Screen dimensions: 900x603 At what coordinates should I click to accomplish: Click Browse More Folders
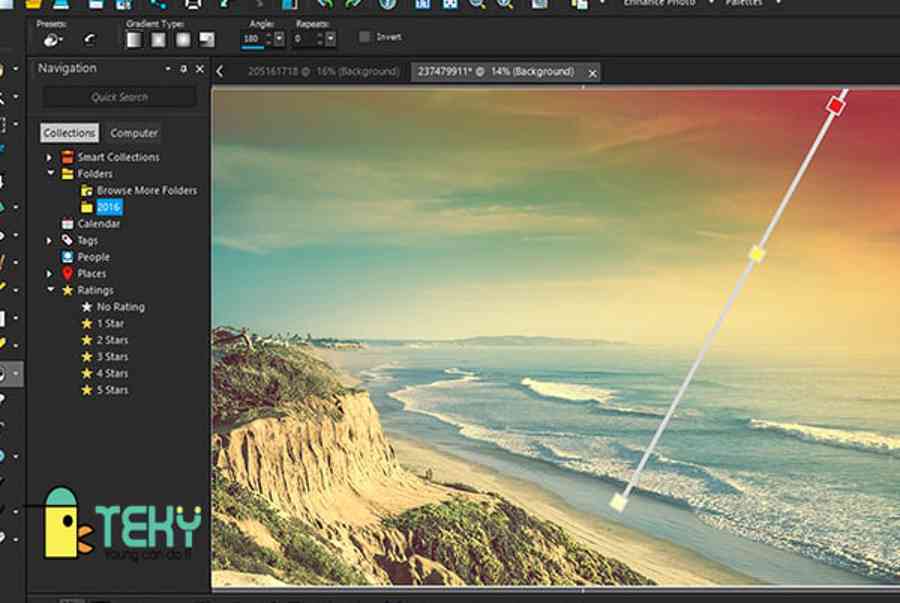(146, 190)
